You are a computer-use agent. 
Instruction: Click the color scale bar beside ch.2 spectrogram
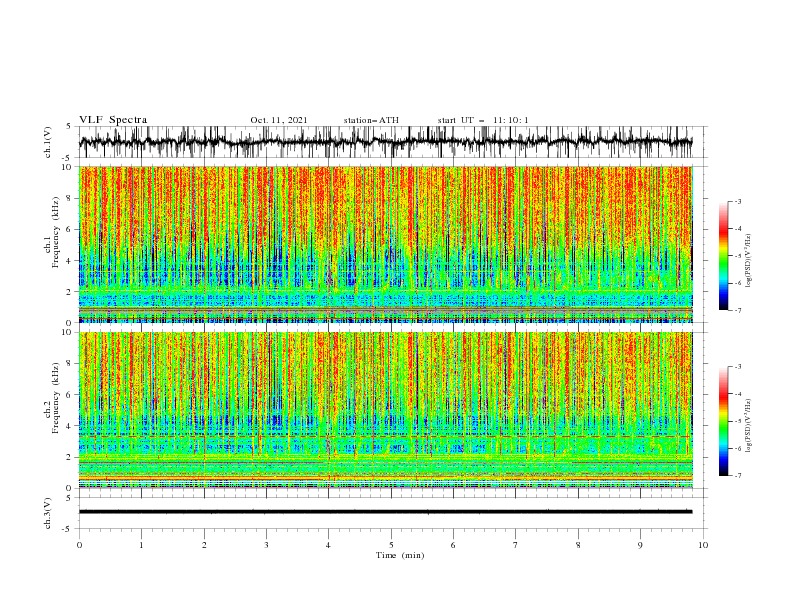723,421
